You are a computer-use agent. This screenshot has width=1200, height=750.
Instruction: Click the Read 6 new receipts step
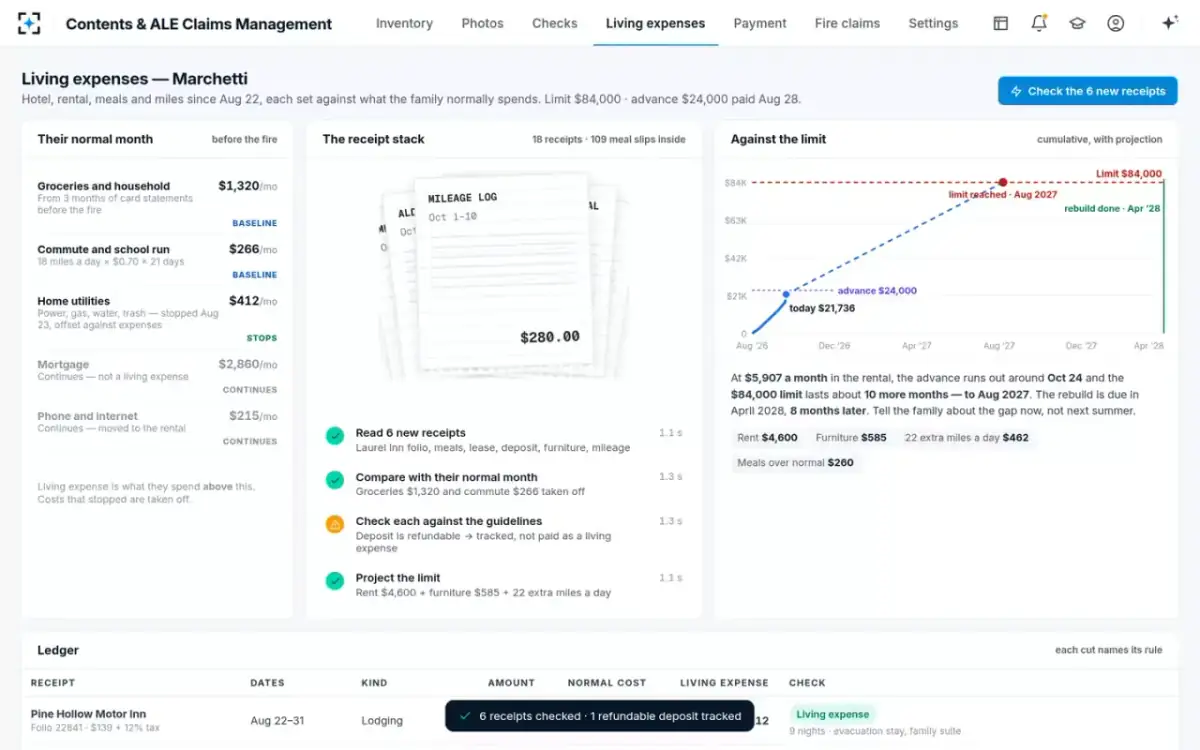click(504, 440)
